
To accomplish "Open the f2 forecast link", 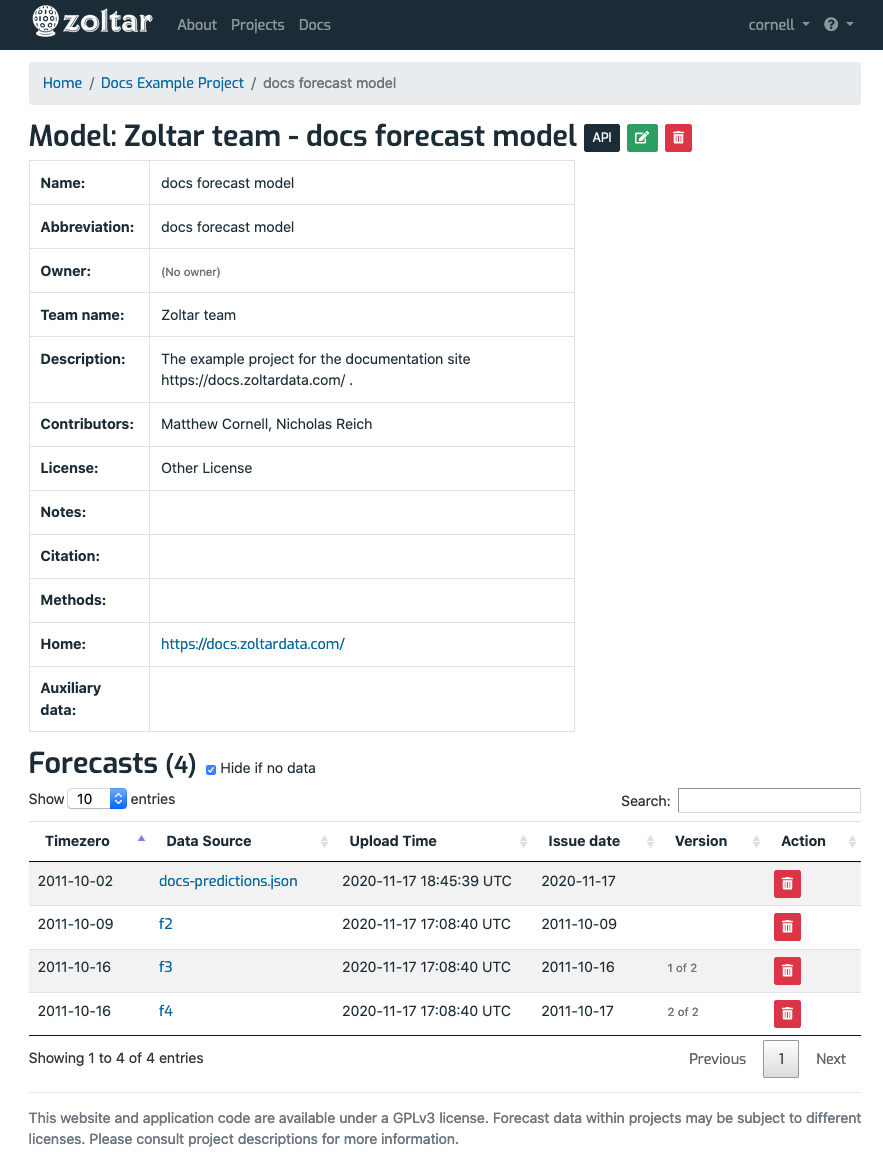I will point(166,924).
